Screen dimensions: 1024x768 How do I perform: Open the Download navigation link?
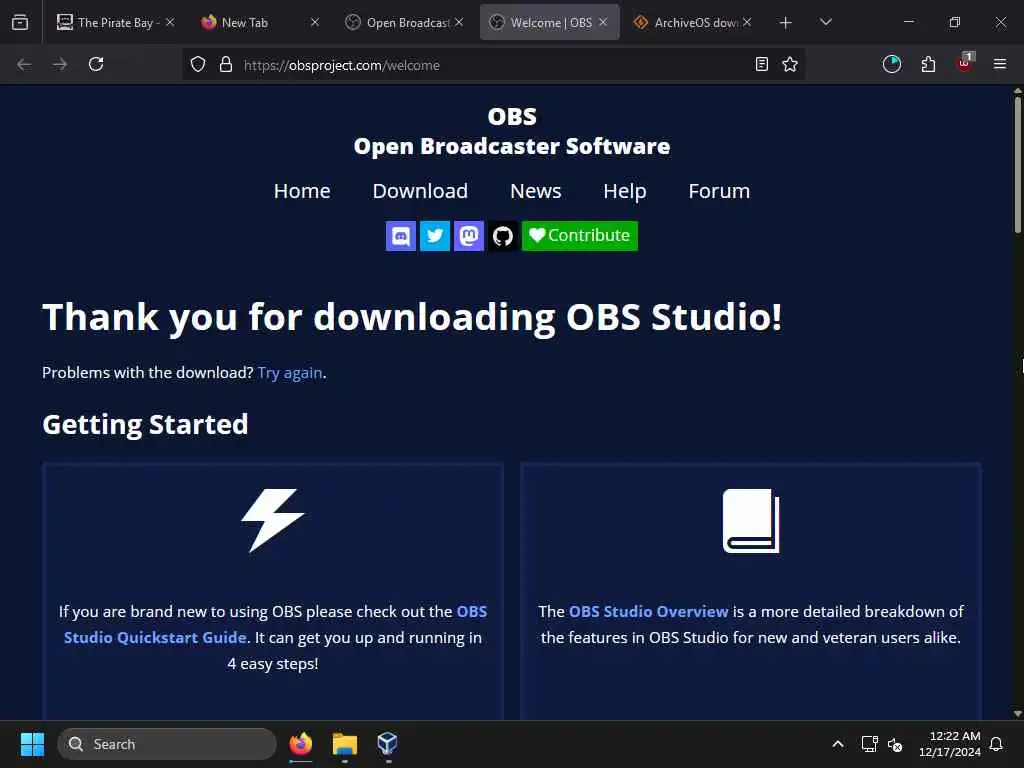[x=420, y=191]
